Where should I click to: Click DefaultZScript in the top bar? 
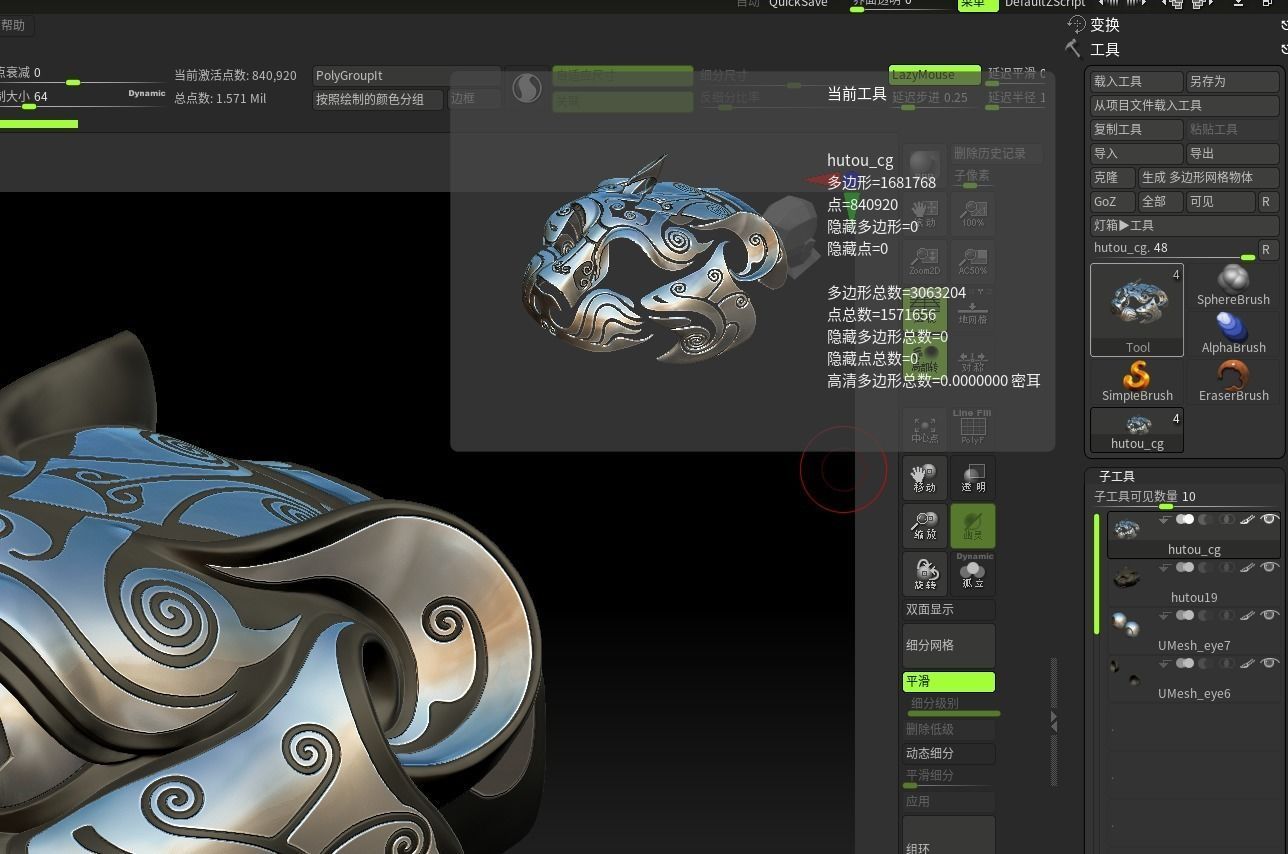point(1045,4)
